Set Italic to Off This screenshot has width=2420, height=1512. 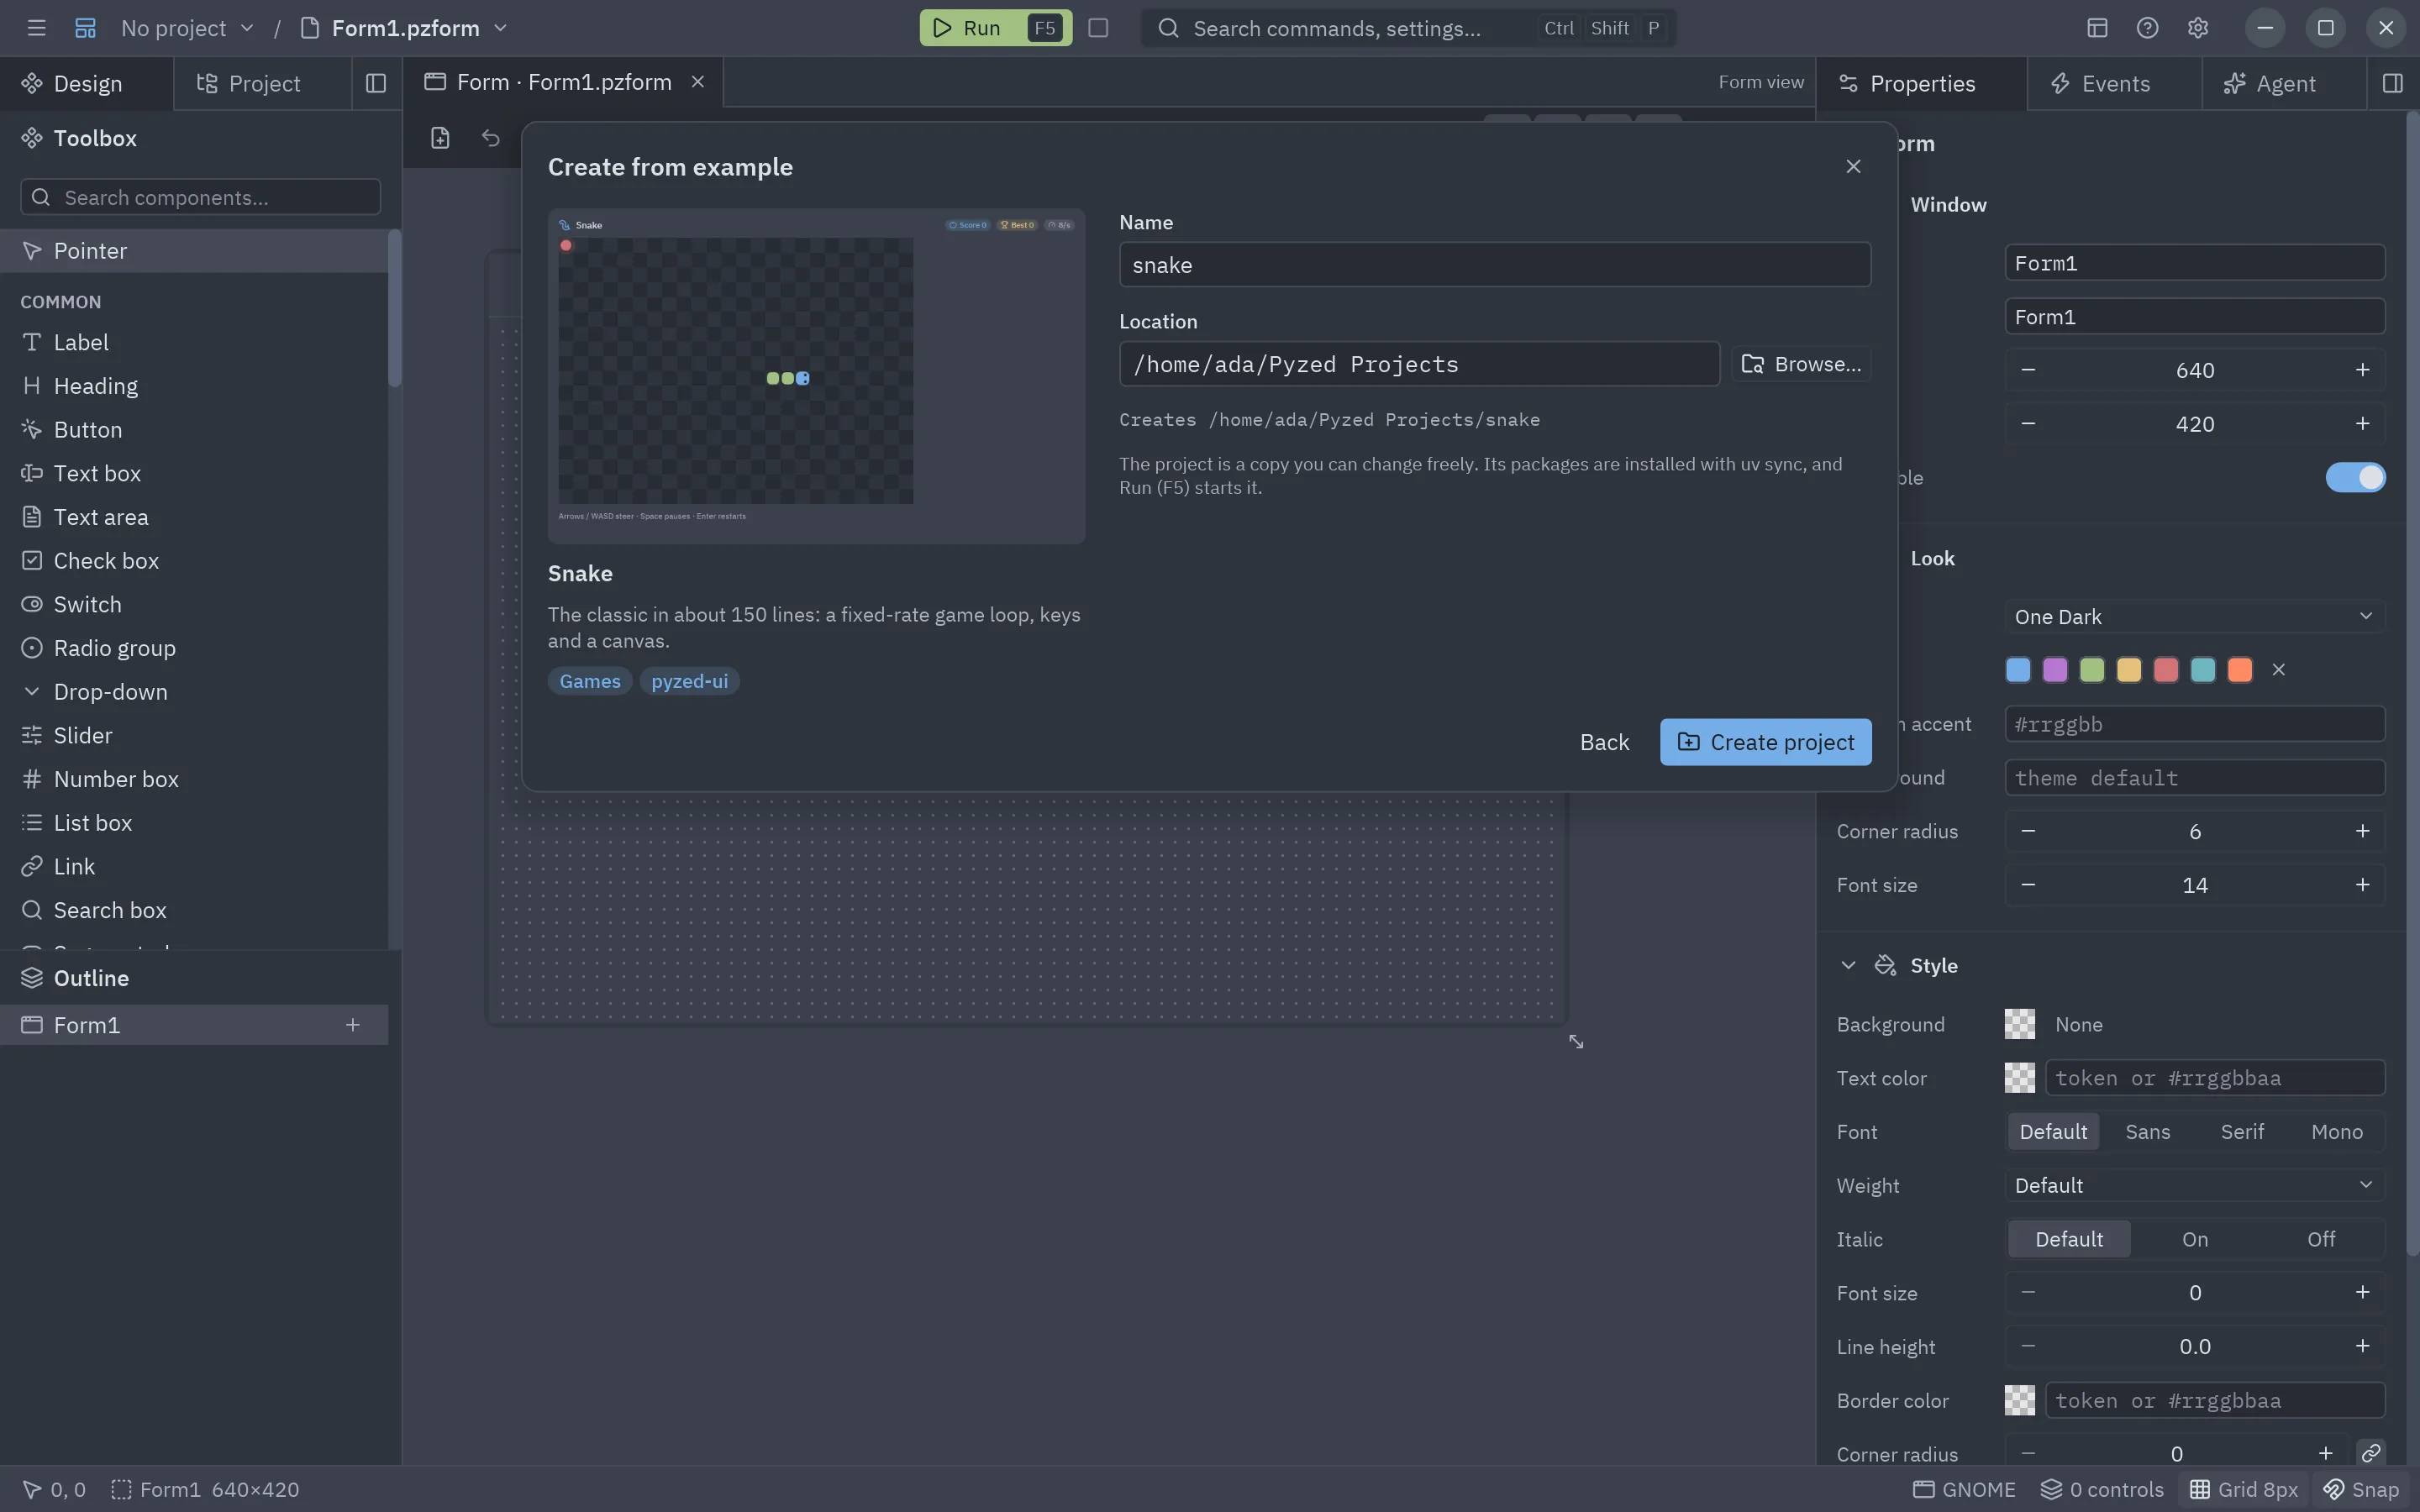click(x=2320, y=1239)
